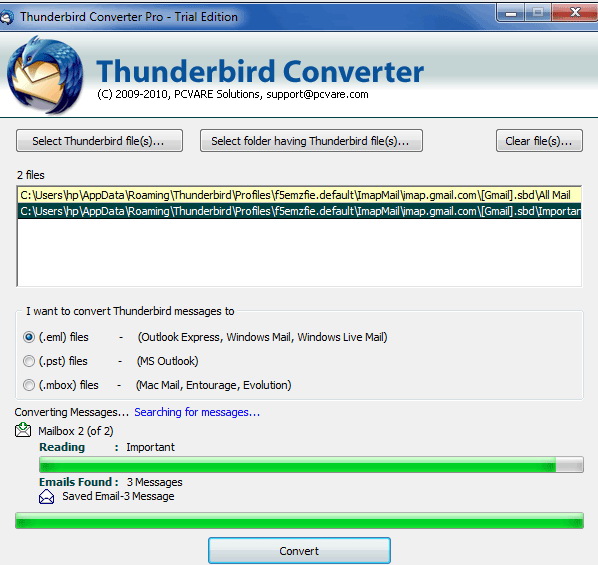
Task: Click the 'Important' reading value text
Action: pyautogui.click(x=150, y=447)
